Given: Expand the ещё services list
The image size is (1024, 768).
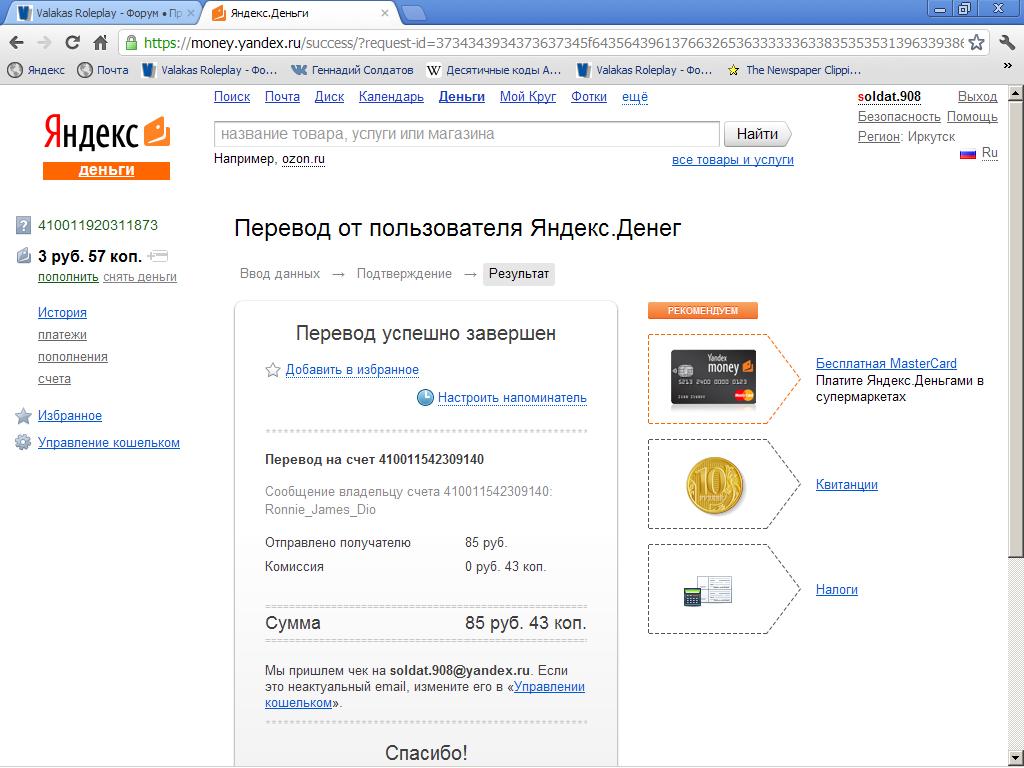Looking at the screenshot, I should click(x=635, y=97).
